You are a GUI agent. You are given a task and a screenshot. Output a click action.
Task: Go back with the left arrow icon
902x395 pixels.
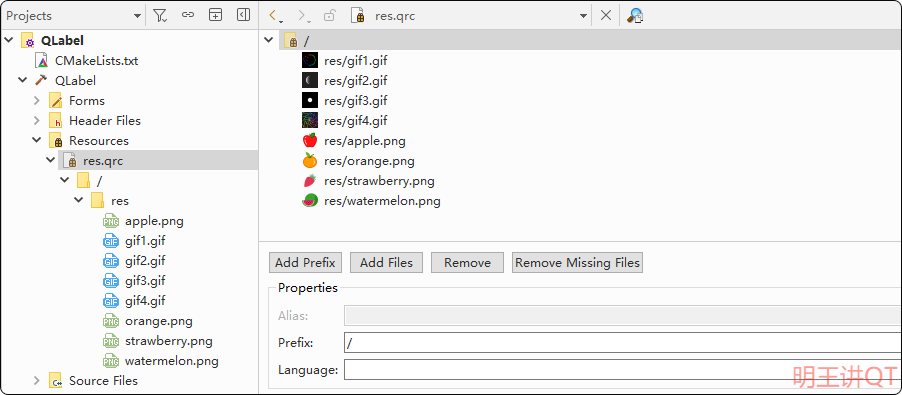[275, 16]
